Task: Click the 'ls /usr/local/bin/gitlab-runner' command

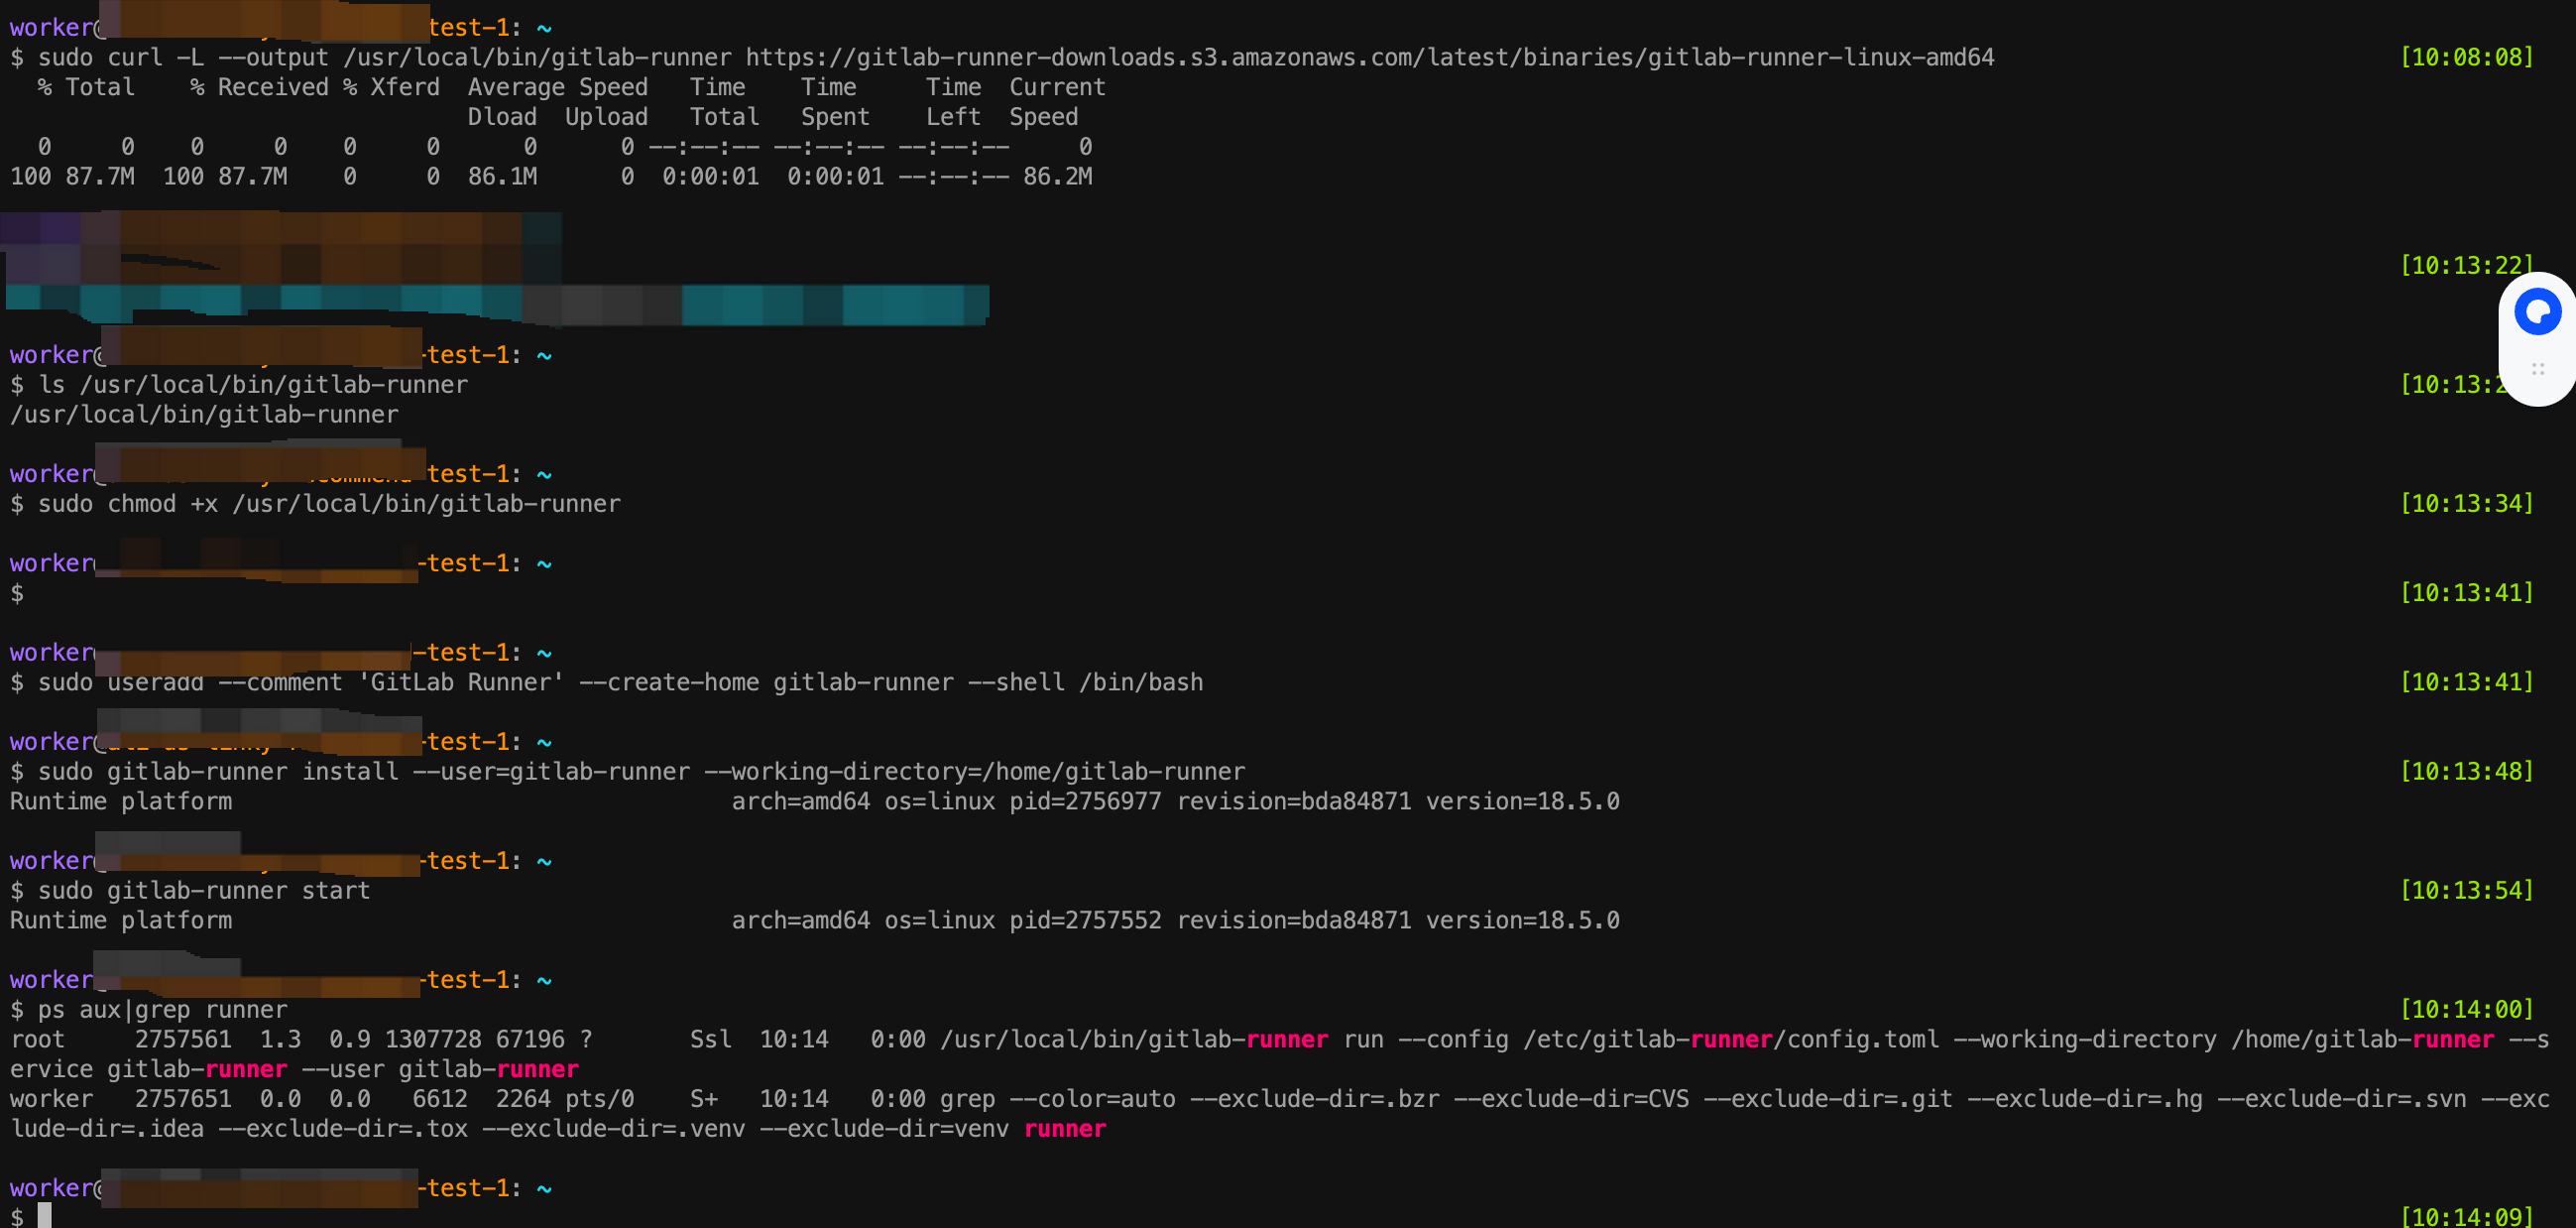Action: coord(253,385)
